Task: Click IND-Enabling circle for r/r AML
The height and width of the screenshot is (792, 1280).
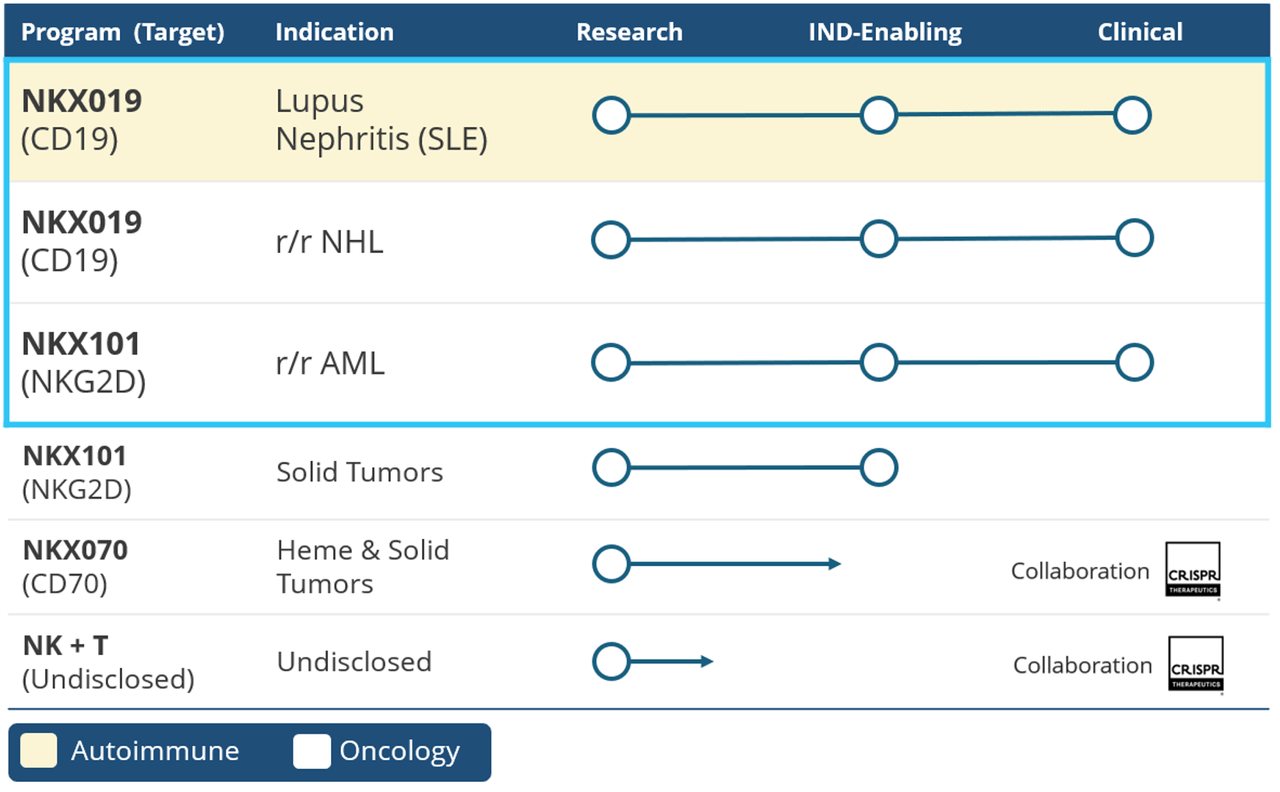Action: 878,363
